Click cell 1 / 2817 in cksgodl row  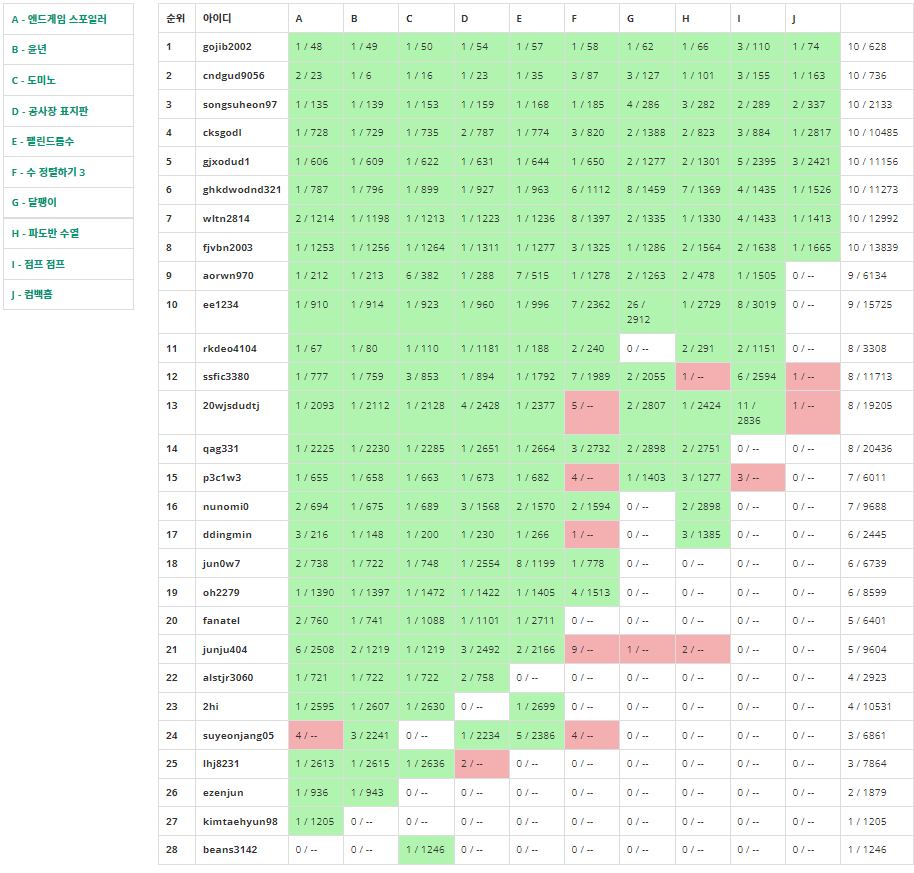[811, 133]
